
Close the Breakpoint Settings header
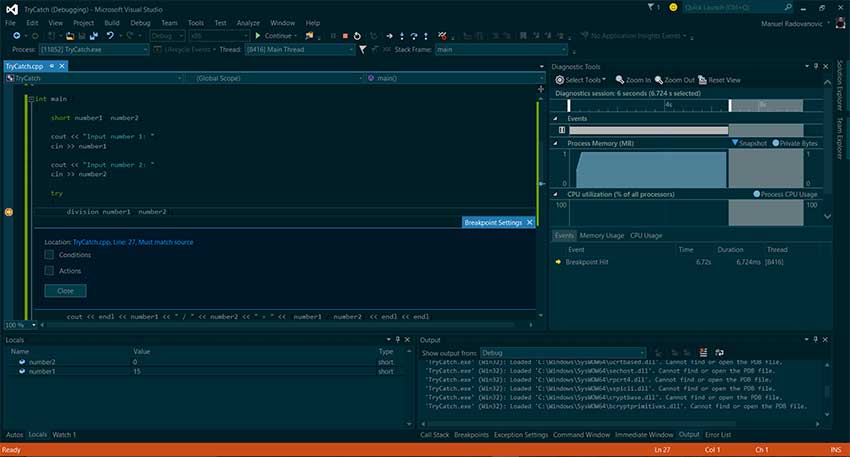[530, 222]
